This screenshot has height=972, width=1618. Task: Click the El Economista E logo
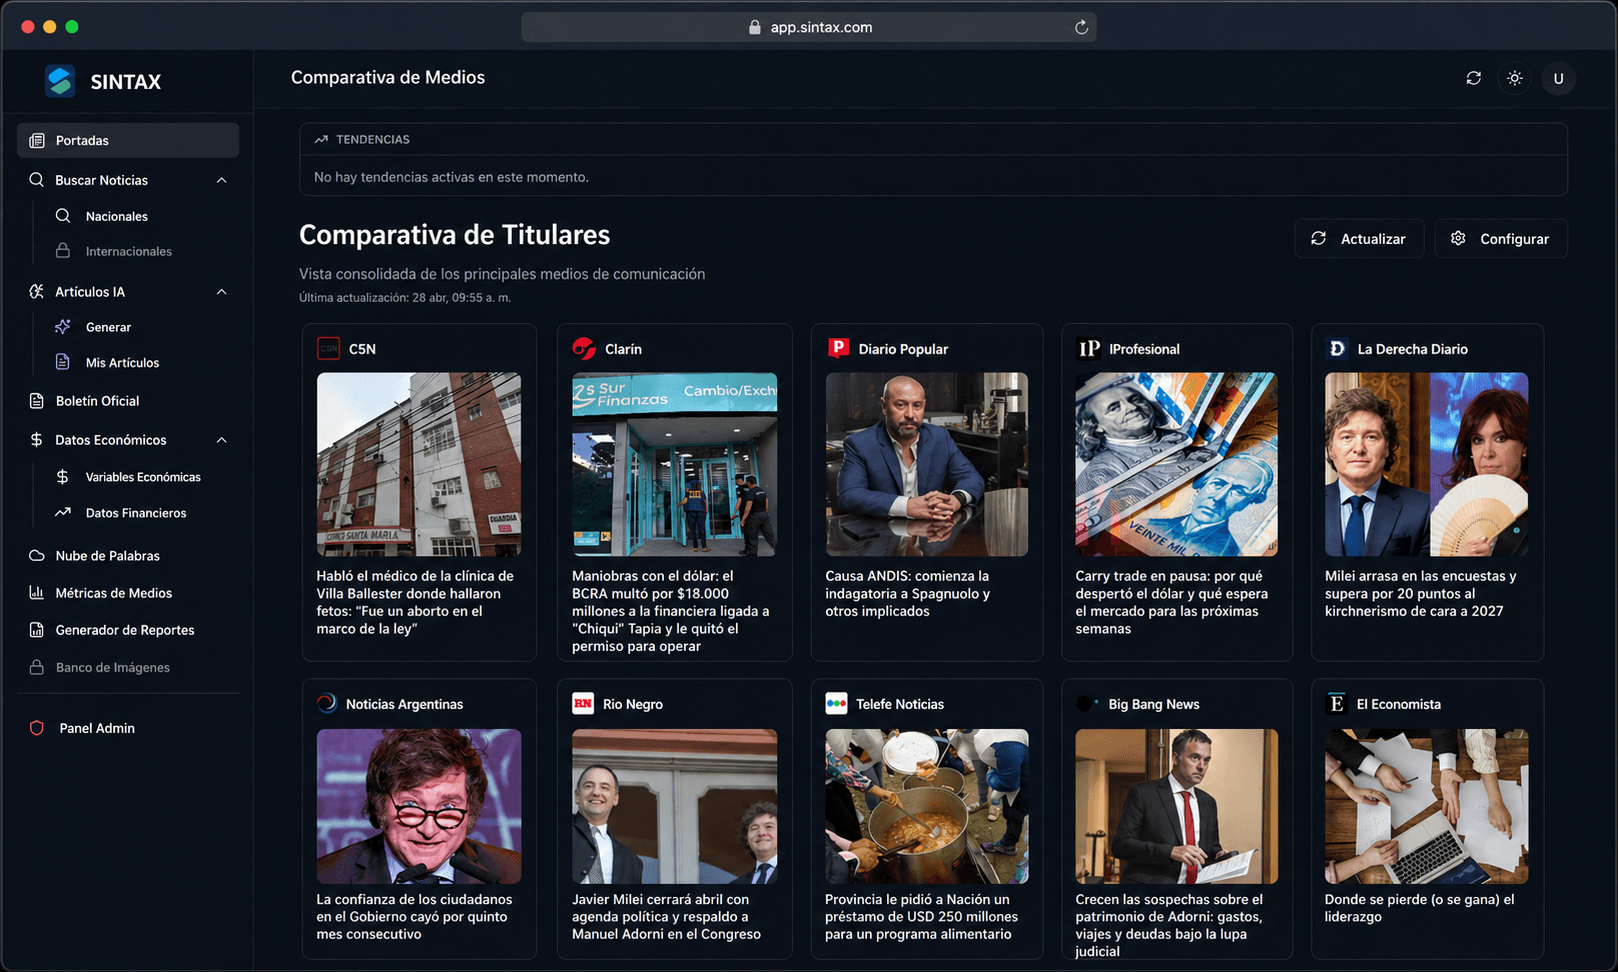[1336, 704]
